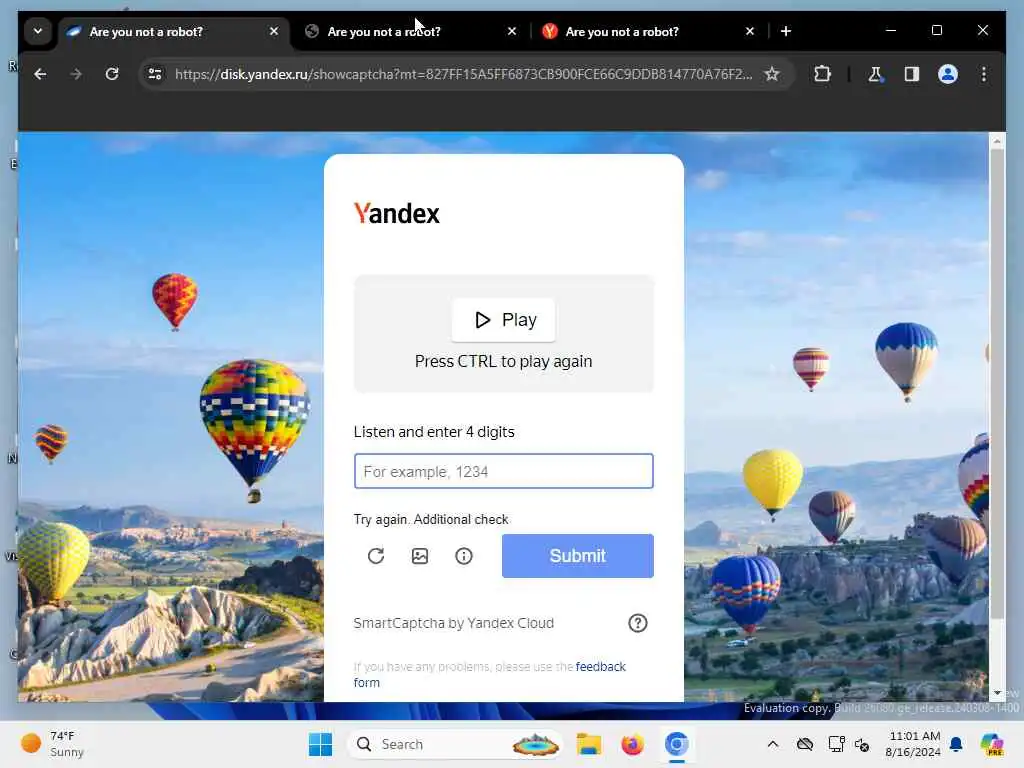Open the Chrome profile avatar
The height and width of the screenshot is (768, 1024).
948,74
